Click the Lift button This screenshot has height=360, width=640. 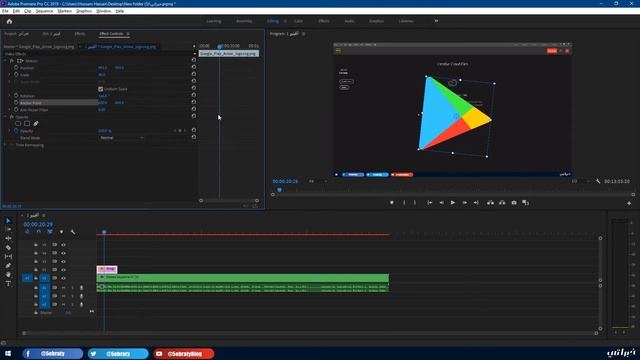coord(490,202)
